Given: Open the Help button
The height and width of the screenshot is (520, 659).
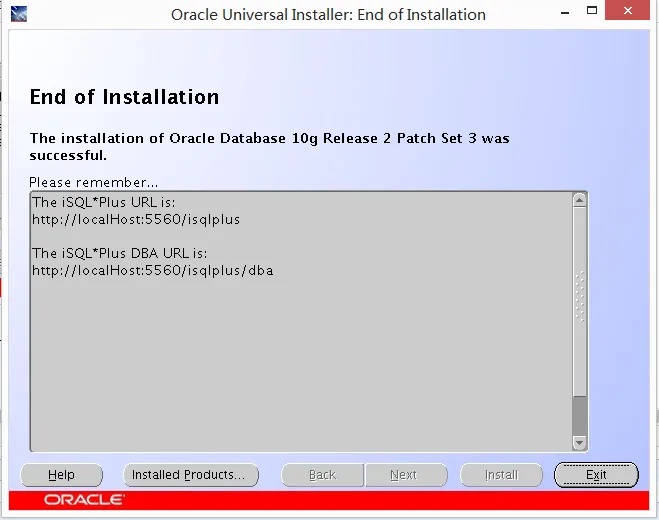Looking at the screenshot, I should click(61, 475).
